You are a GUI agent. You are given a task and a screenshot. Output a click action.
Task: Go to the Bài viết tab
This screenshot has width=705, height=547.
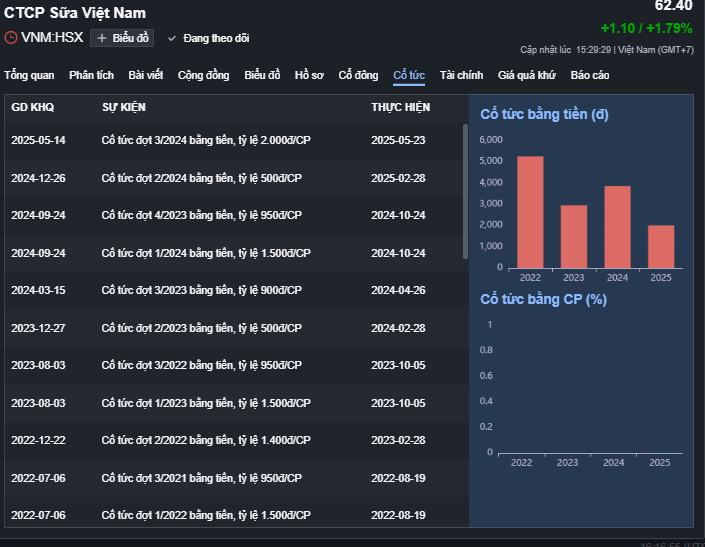[x=146, y=76]
